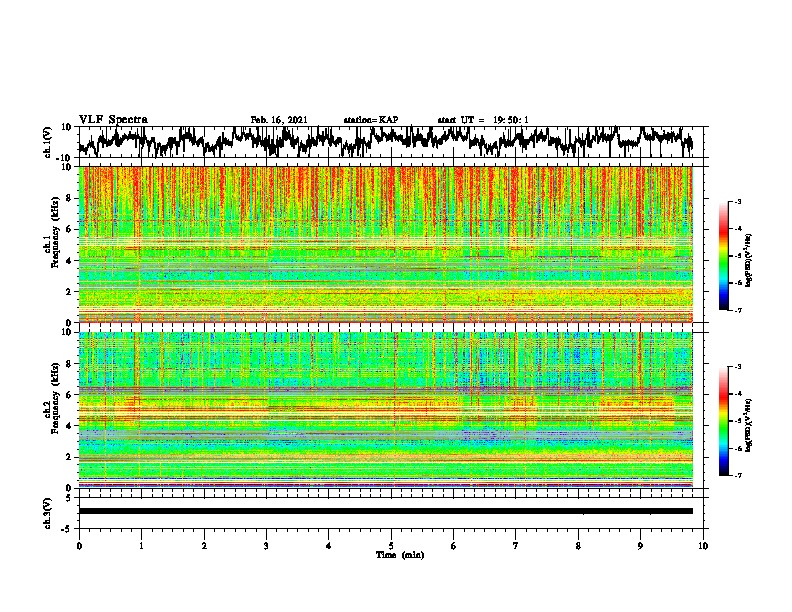Click the 'VLF Spectra' title text
Screen dimensions: 792x612
113,120
